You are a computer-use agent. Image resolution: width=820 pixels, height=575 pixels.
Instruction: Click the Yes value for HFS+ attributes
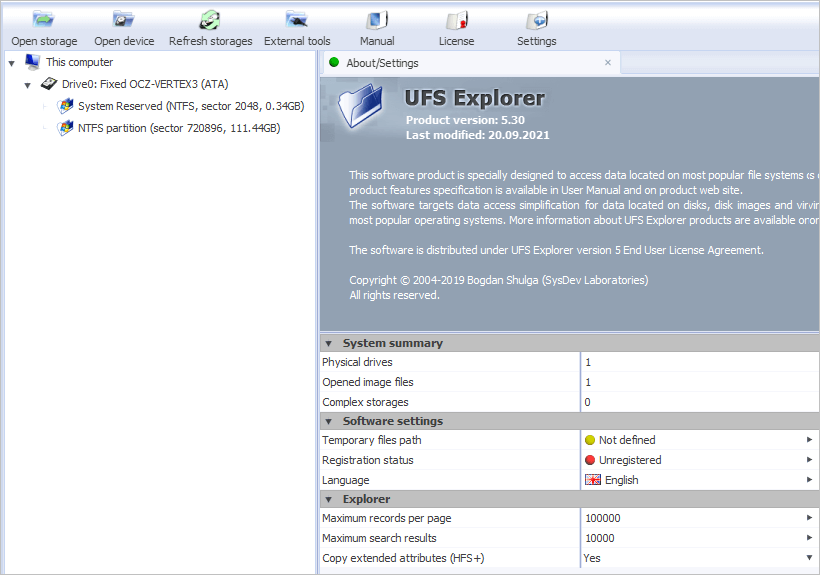592,558
